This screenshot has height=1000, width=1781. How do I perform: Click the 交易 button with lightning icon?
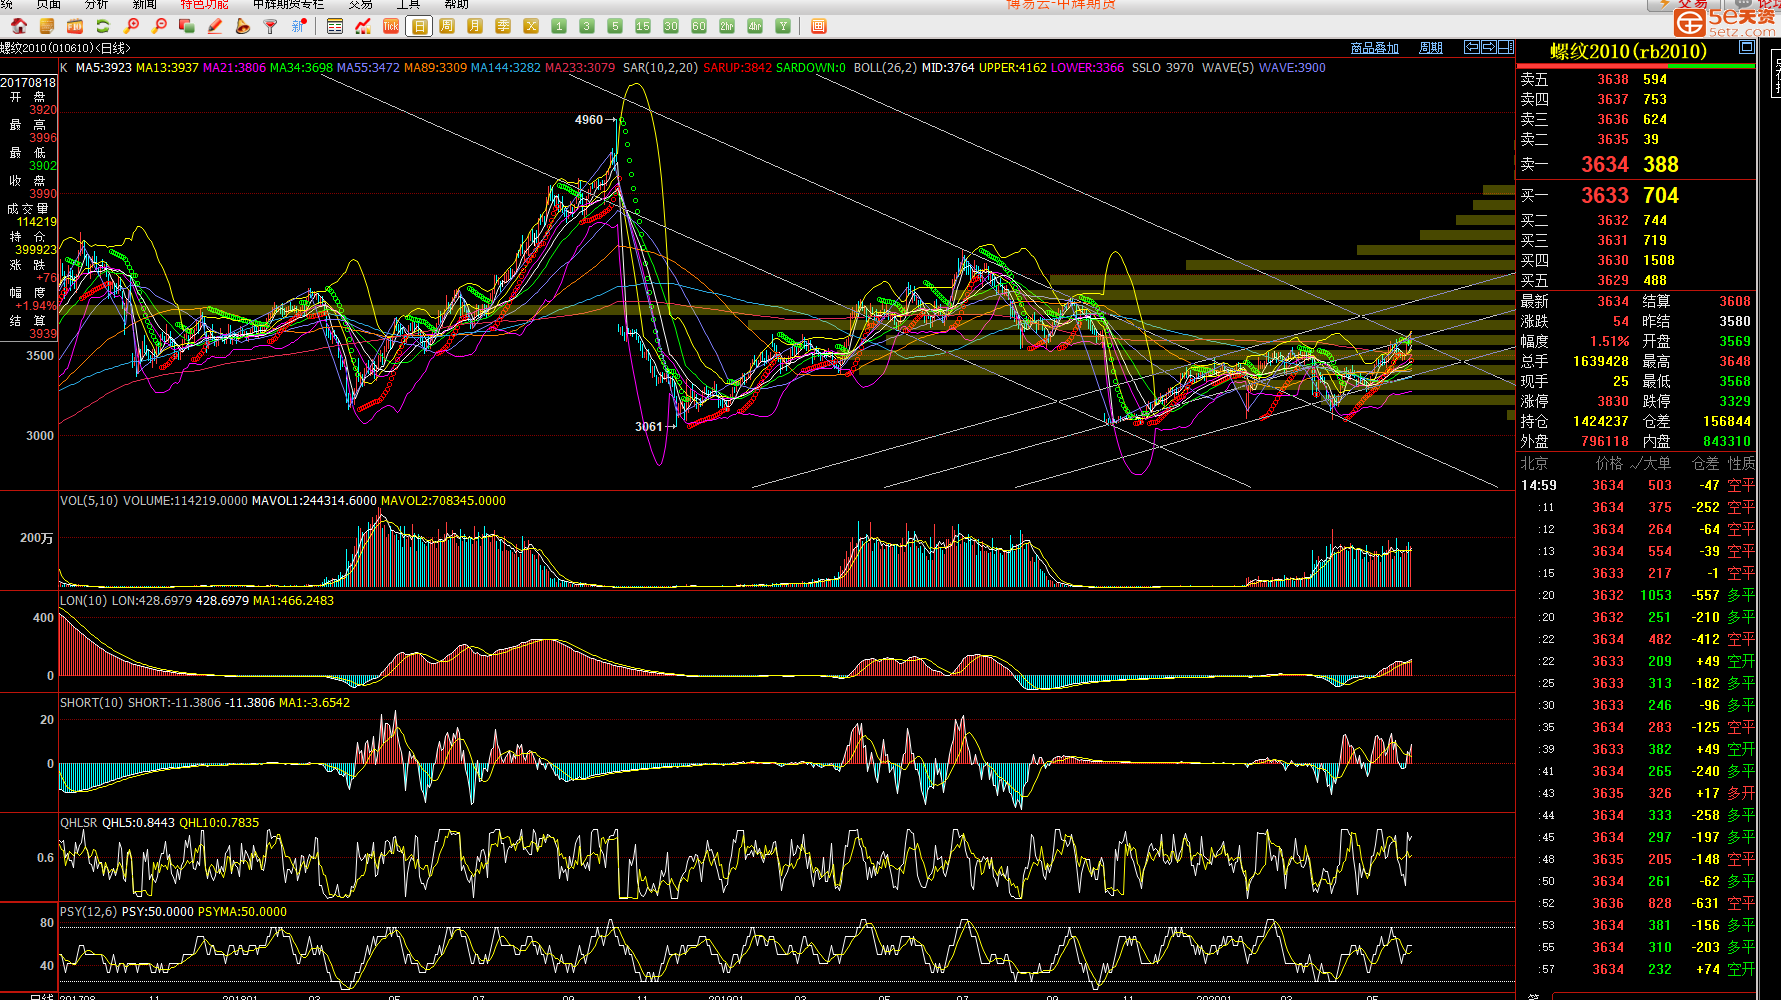[1683, 5]
